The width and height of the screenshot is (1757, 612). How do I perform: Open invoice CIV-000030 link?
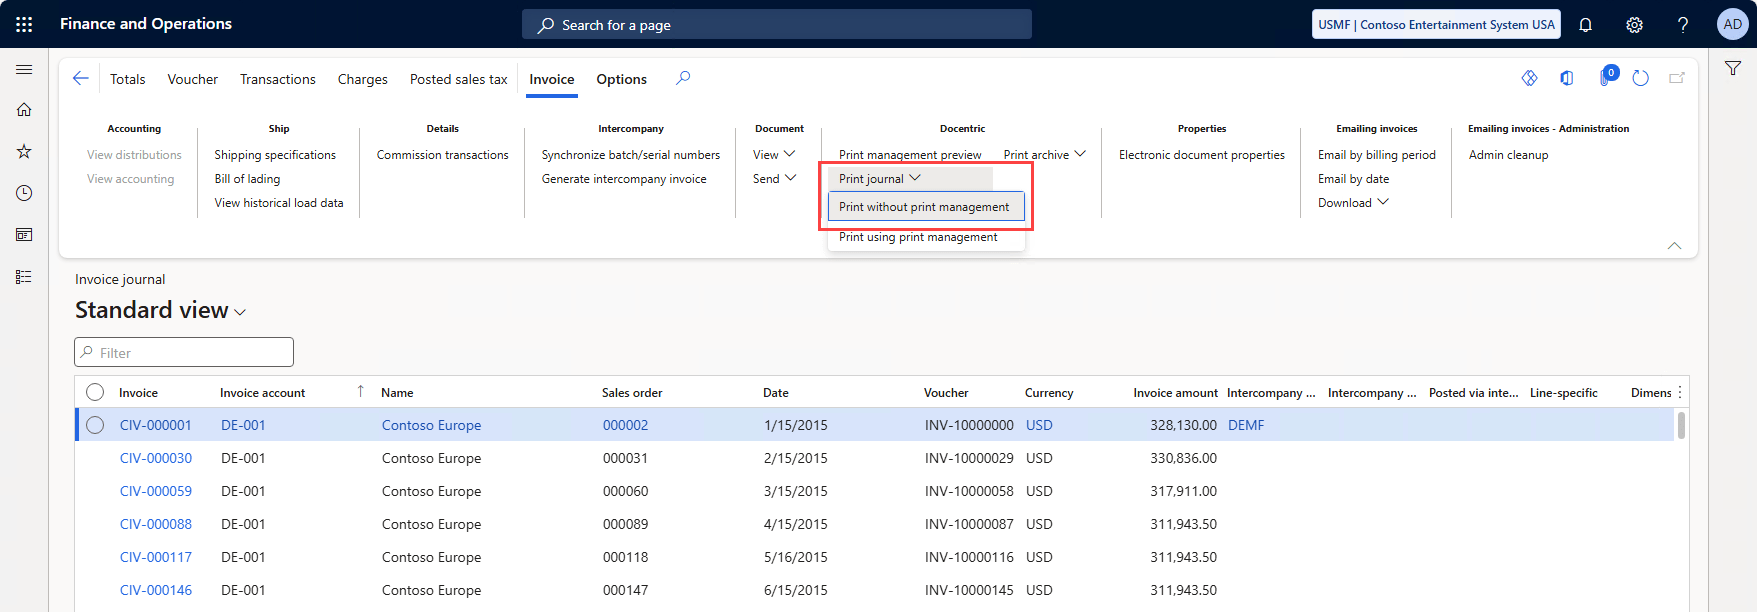pos(156,458)
